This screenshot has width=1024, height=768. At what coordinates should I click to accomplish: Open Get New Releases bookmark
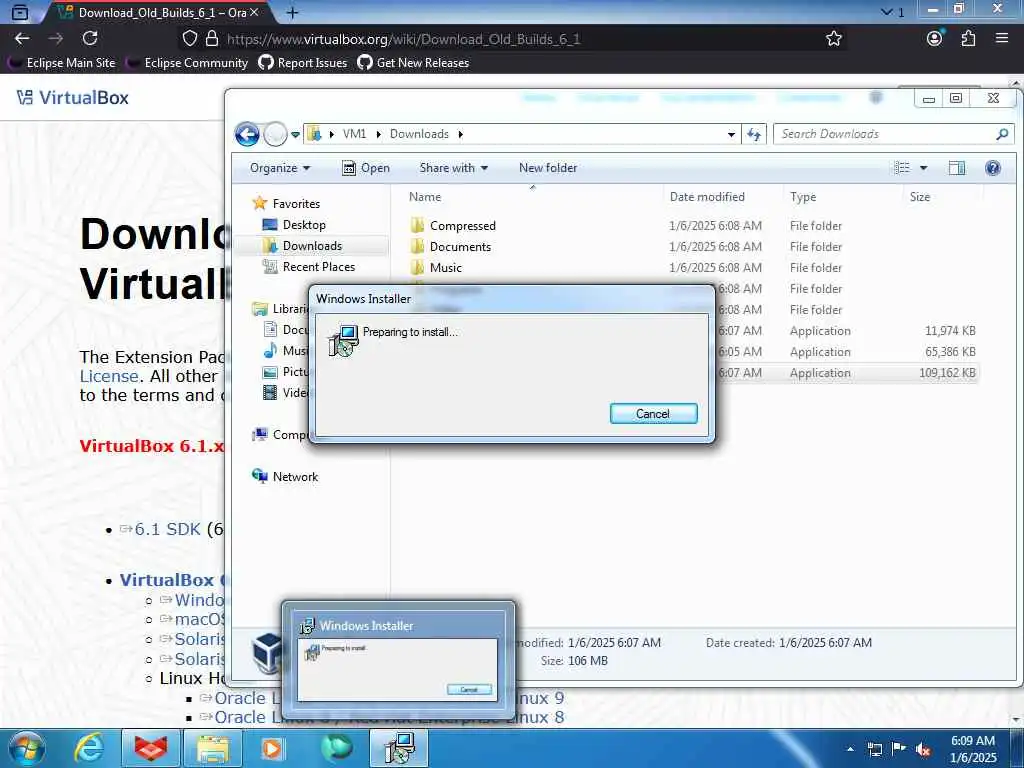coord(413,63)
